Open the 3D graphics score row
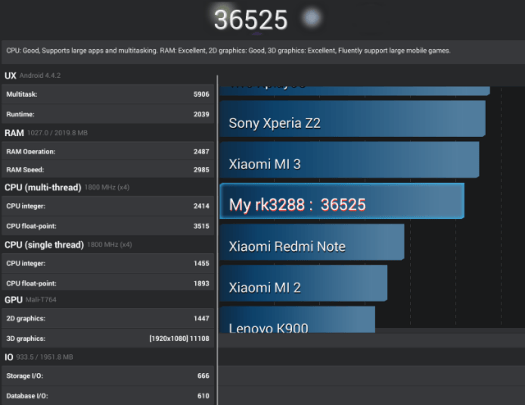 (108, 338)
